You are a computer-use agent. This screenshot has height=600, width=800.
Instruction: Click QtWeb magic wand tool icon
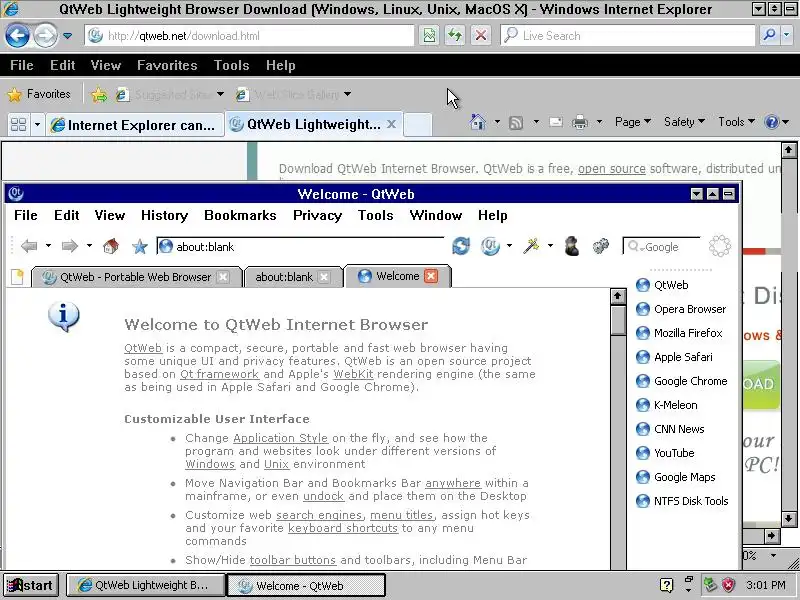click(531, 246)
